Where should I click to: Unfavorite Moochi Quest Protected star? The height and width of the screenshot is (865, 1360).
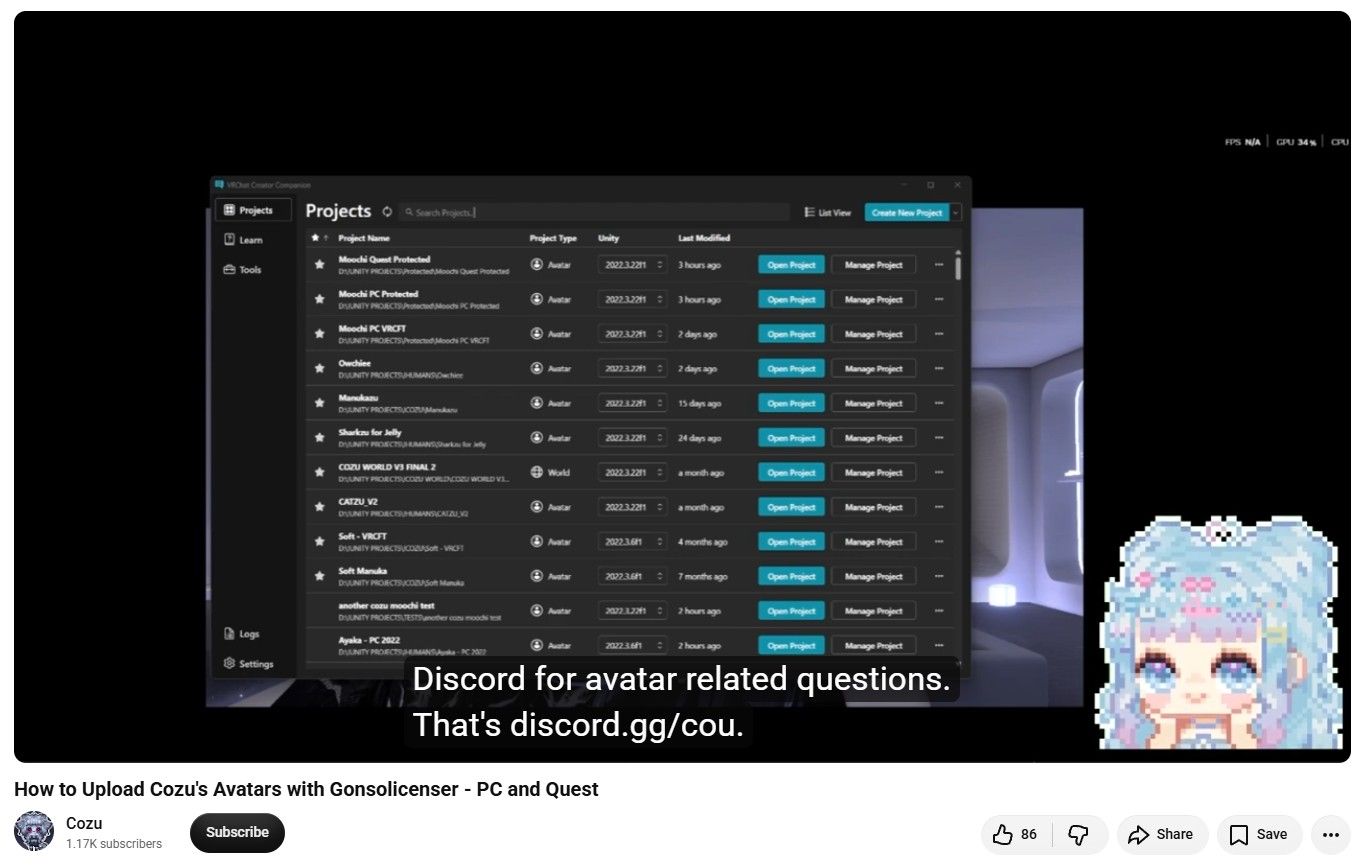(320, 265)
